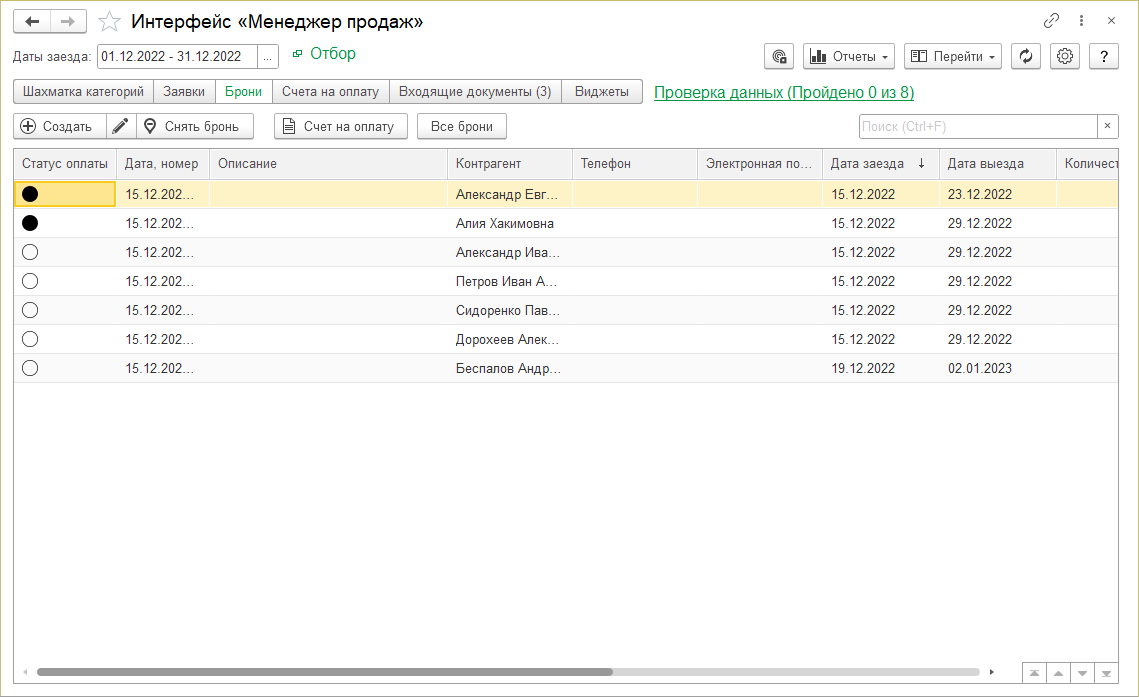Move down one row with the down arrow
The height and width of the screenshot is (697, 1139).
point(1082,674)
